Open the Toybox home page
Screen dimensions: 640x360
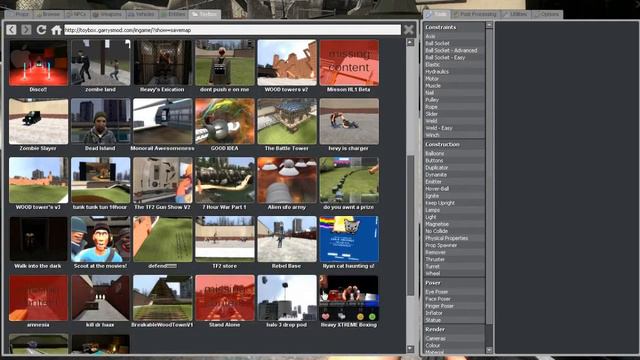pyautogui.click(x=56, y=29)
